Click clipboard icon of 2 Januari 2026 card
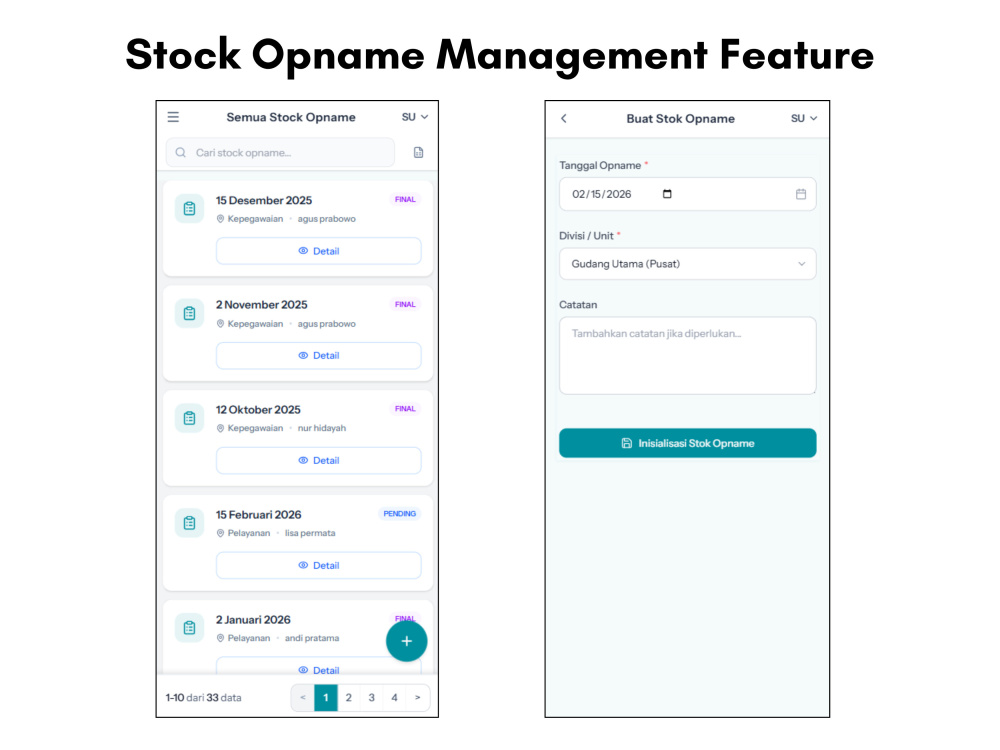The width and height of the screenshot is (1000, 750). click(x=189, y=628)
